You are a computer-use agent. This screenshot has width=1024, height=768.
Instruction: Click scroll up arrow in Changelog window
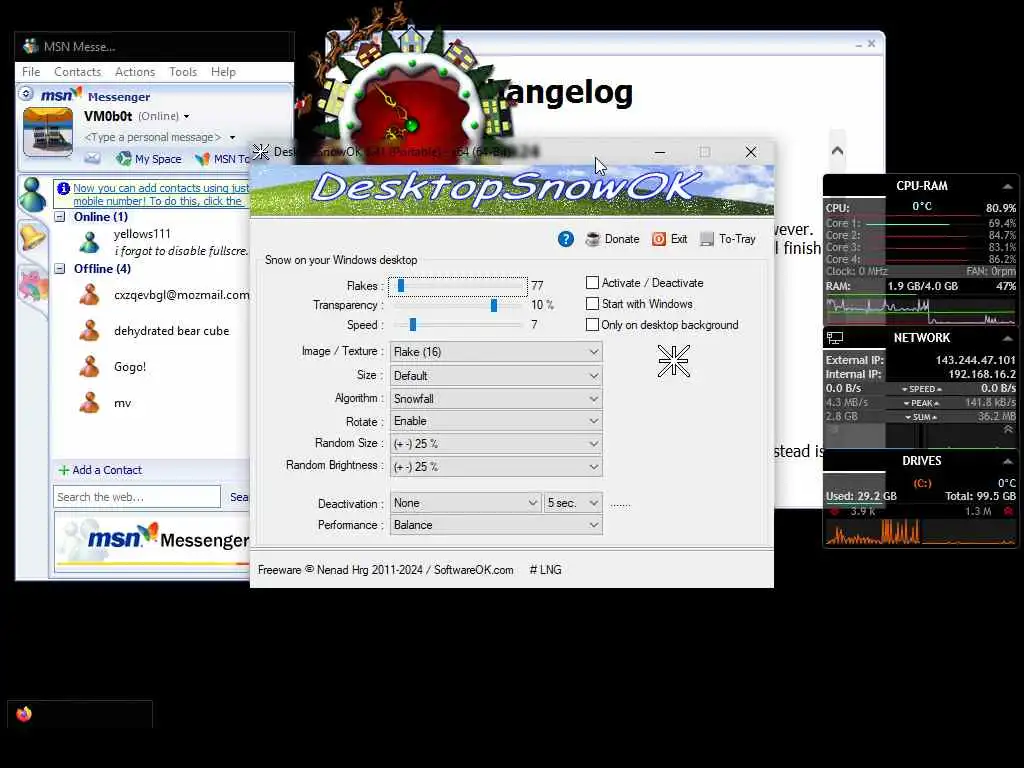(837, 151)
